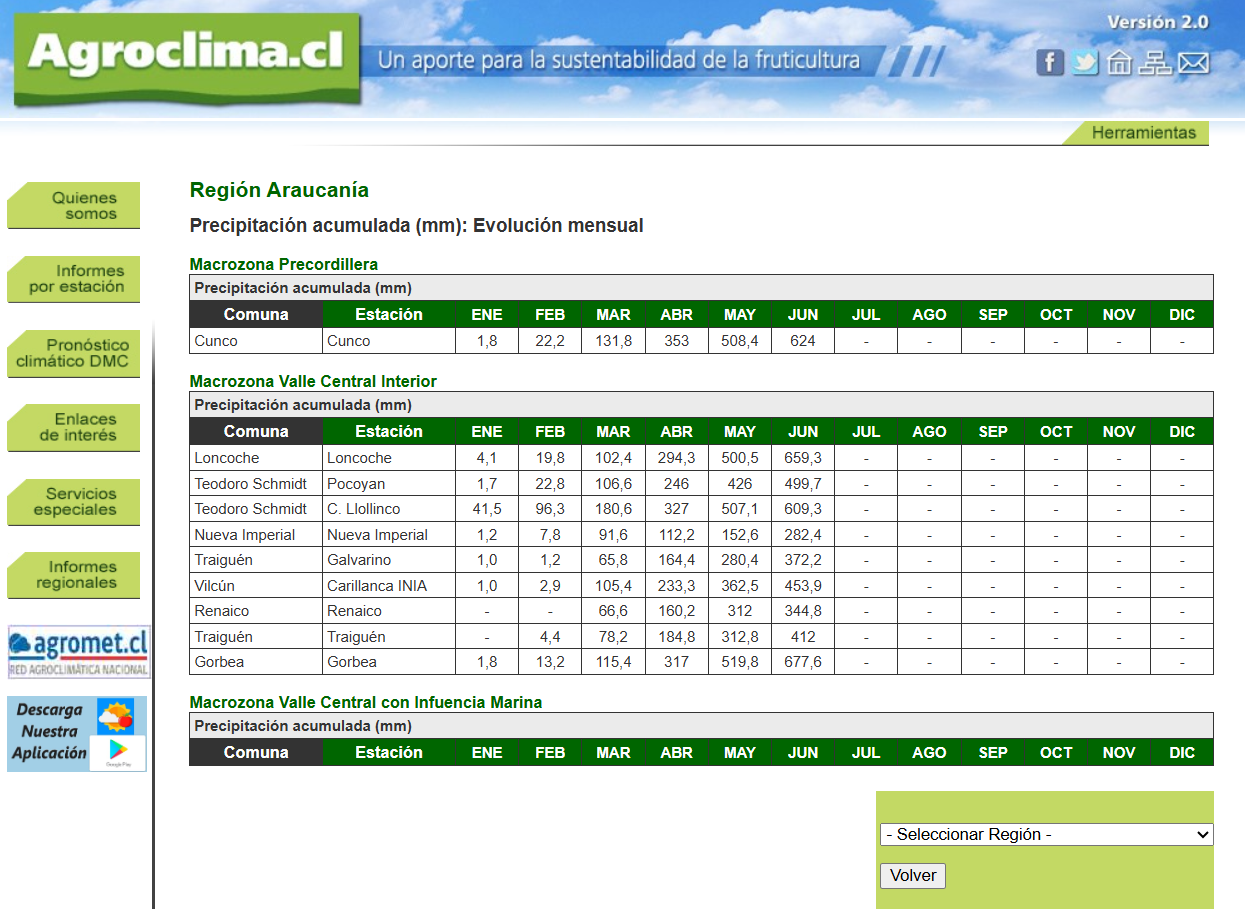Open the Herramientas tab

(x=1136, y=133)
